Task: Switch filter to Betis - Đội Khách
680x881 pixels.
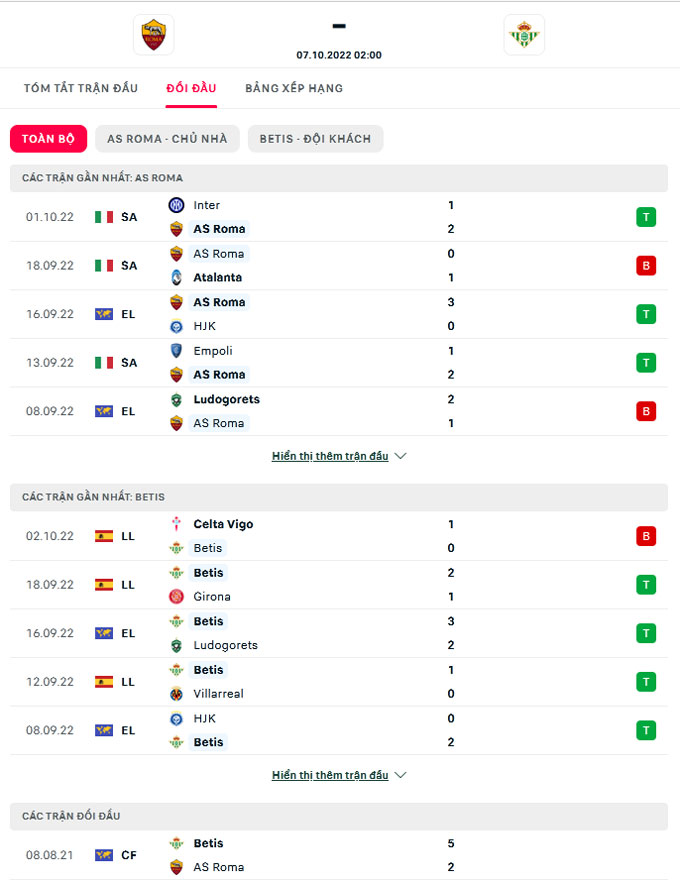Action: [x=315, y=139]
